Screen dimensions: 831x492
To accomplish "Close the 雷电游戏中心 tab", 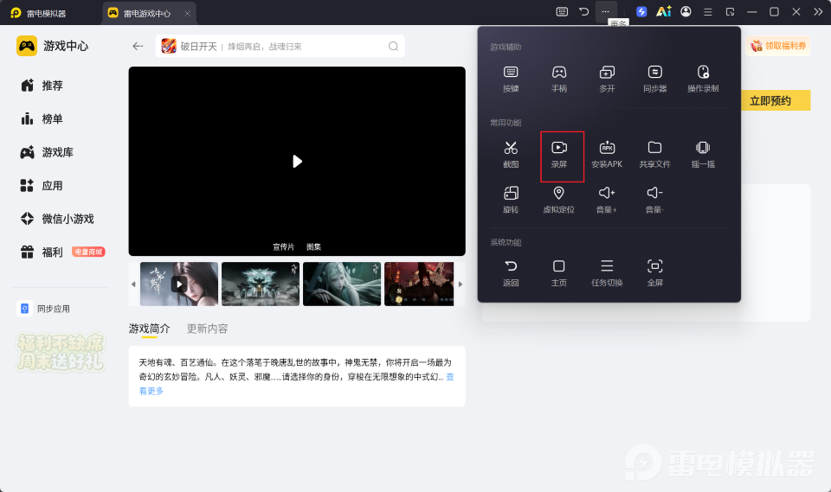I will [x=187, y=13].
